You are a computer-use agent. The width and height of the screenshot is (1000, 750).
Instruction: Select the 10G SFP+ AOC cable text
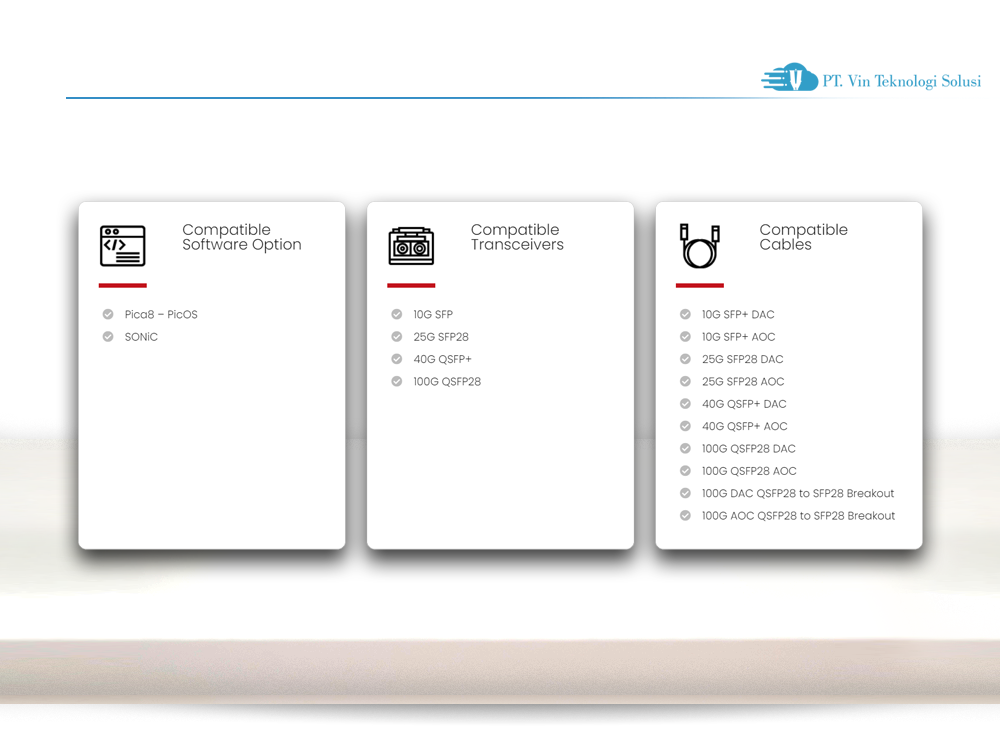pos(739,337)
